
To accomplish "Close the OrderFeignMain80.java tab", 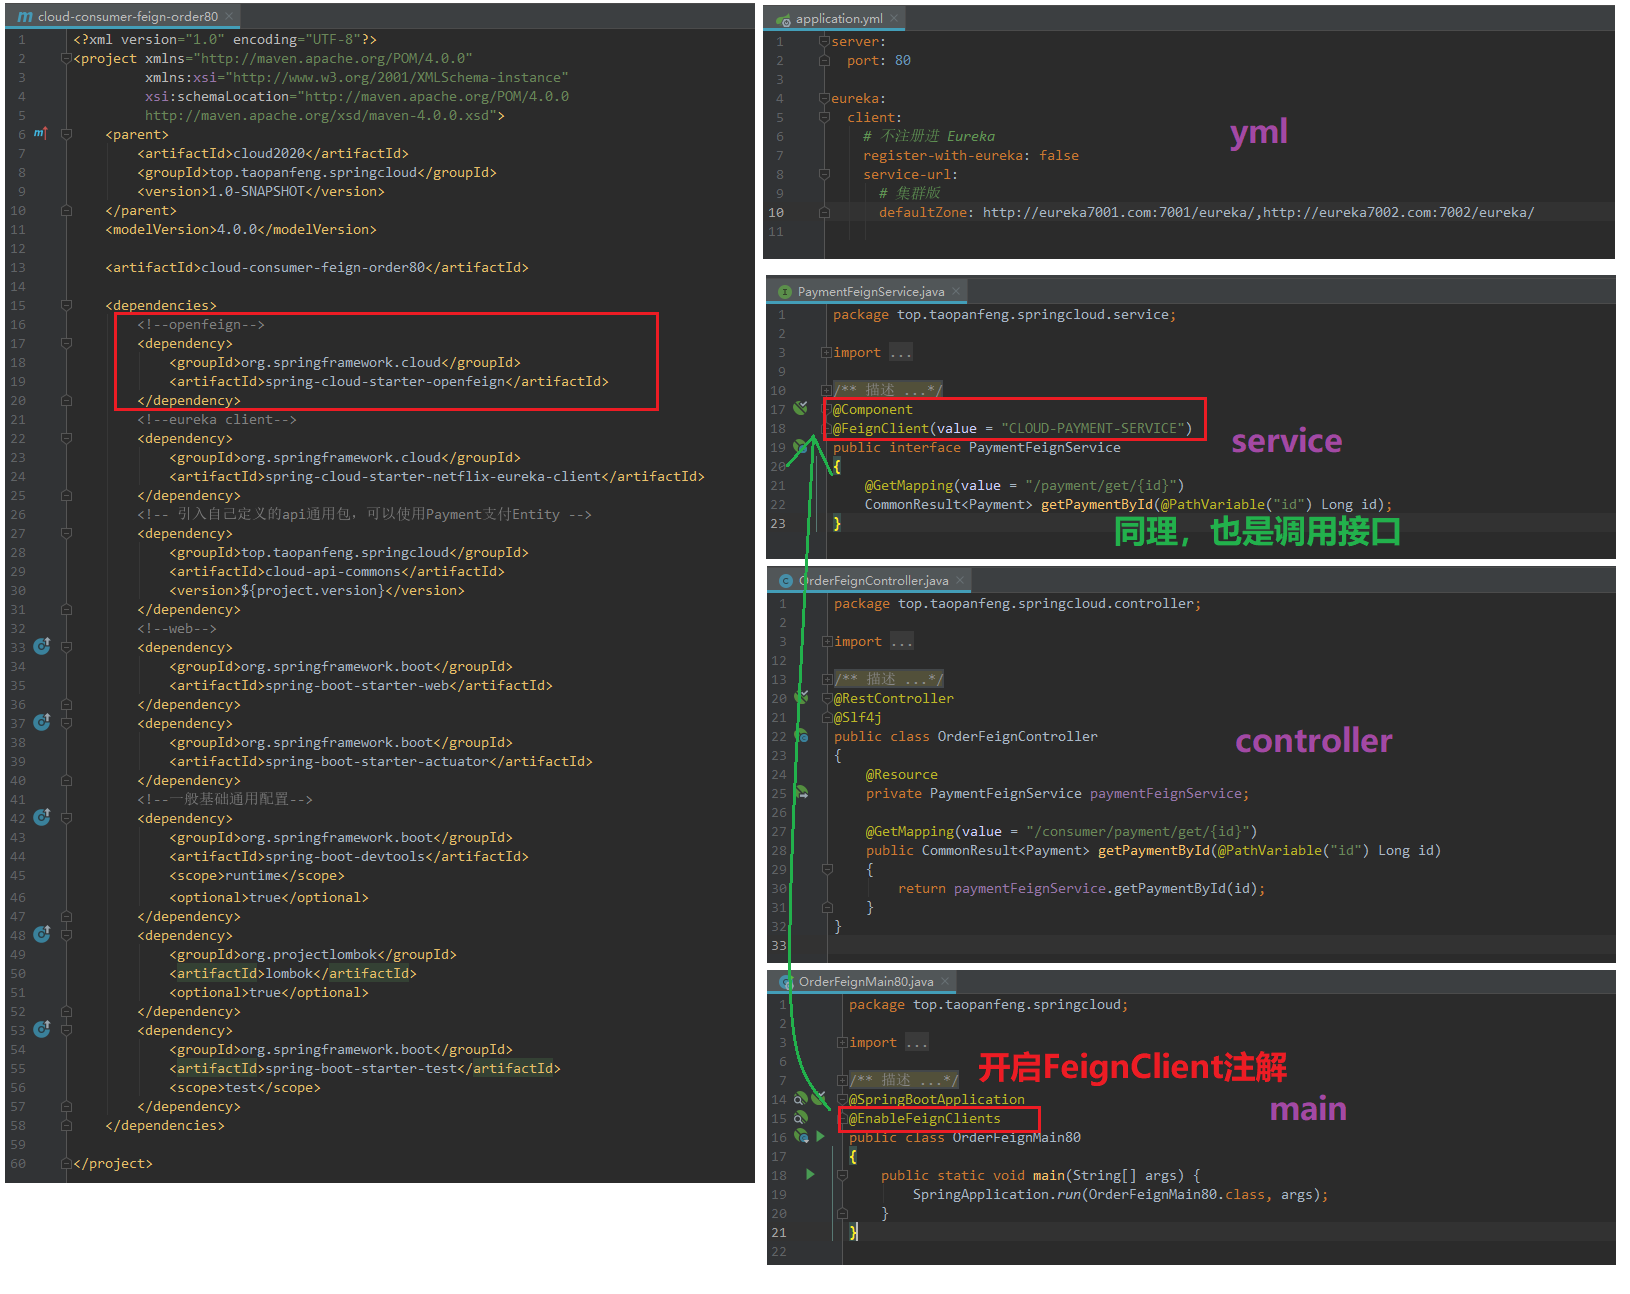I will (944, 981).
